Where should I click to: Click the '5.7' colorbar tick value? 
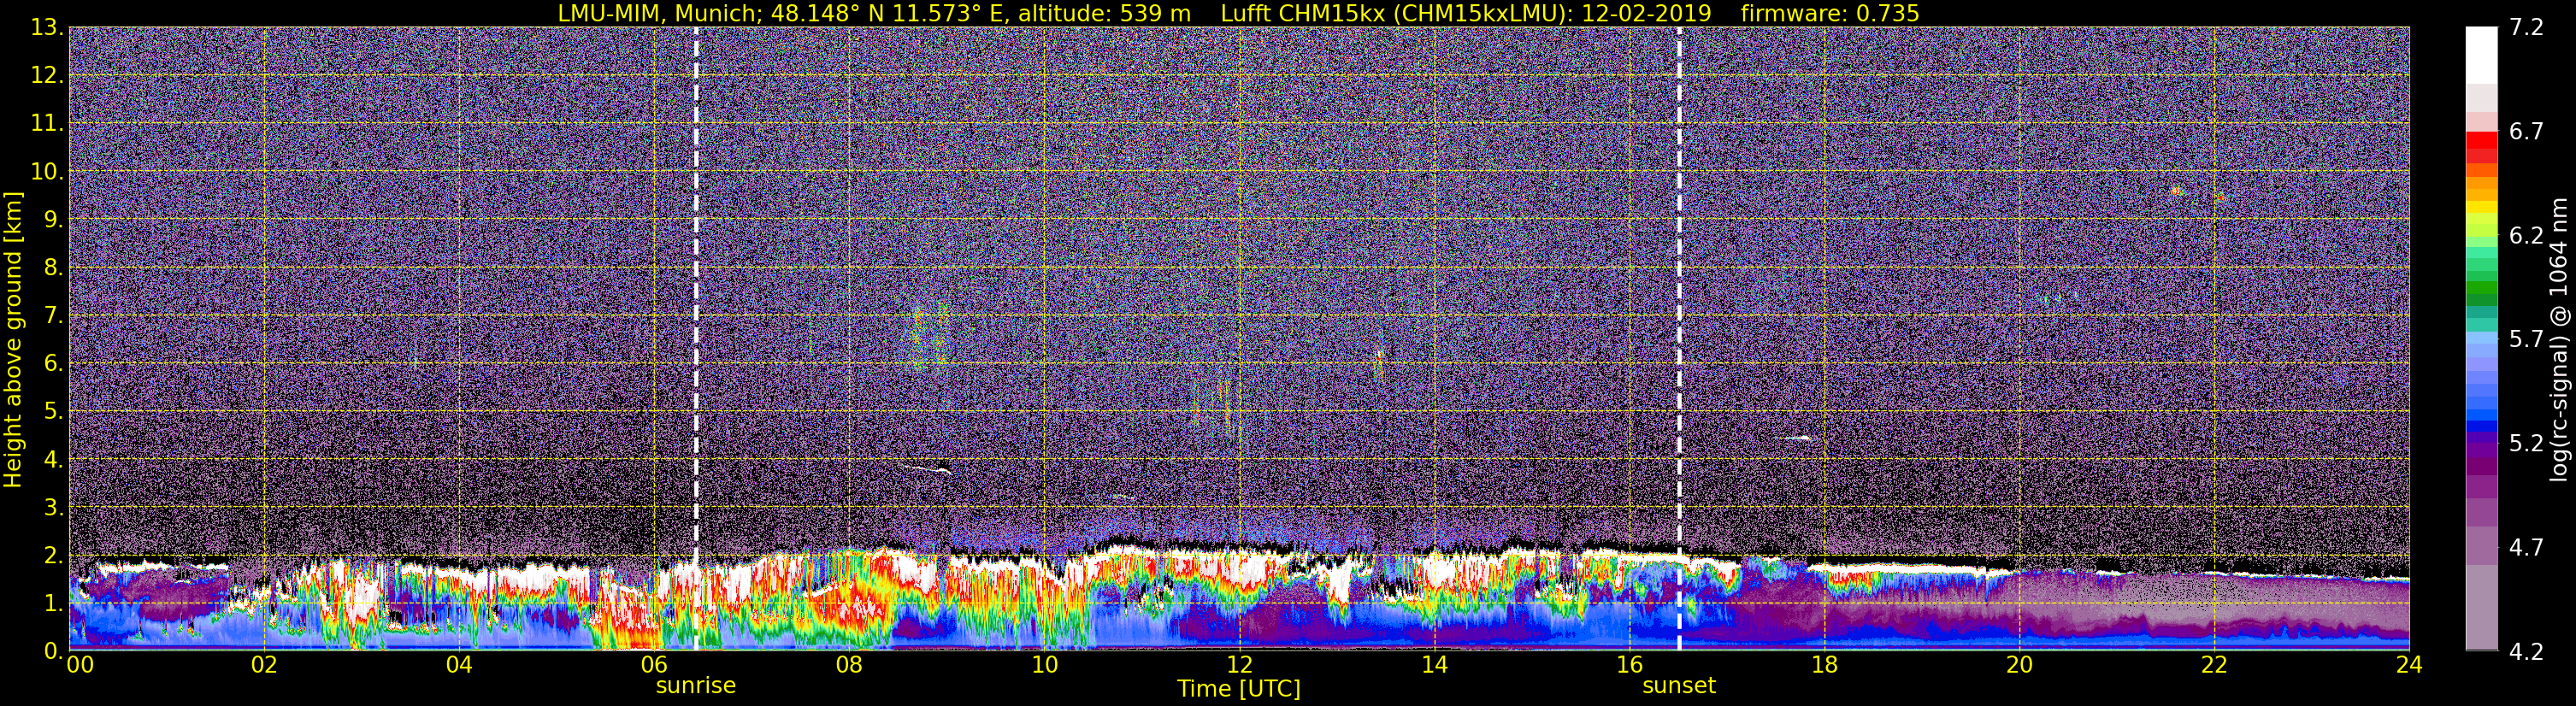(x=2526, y=339)
